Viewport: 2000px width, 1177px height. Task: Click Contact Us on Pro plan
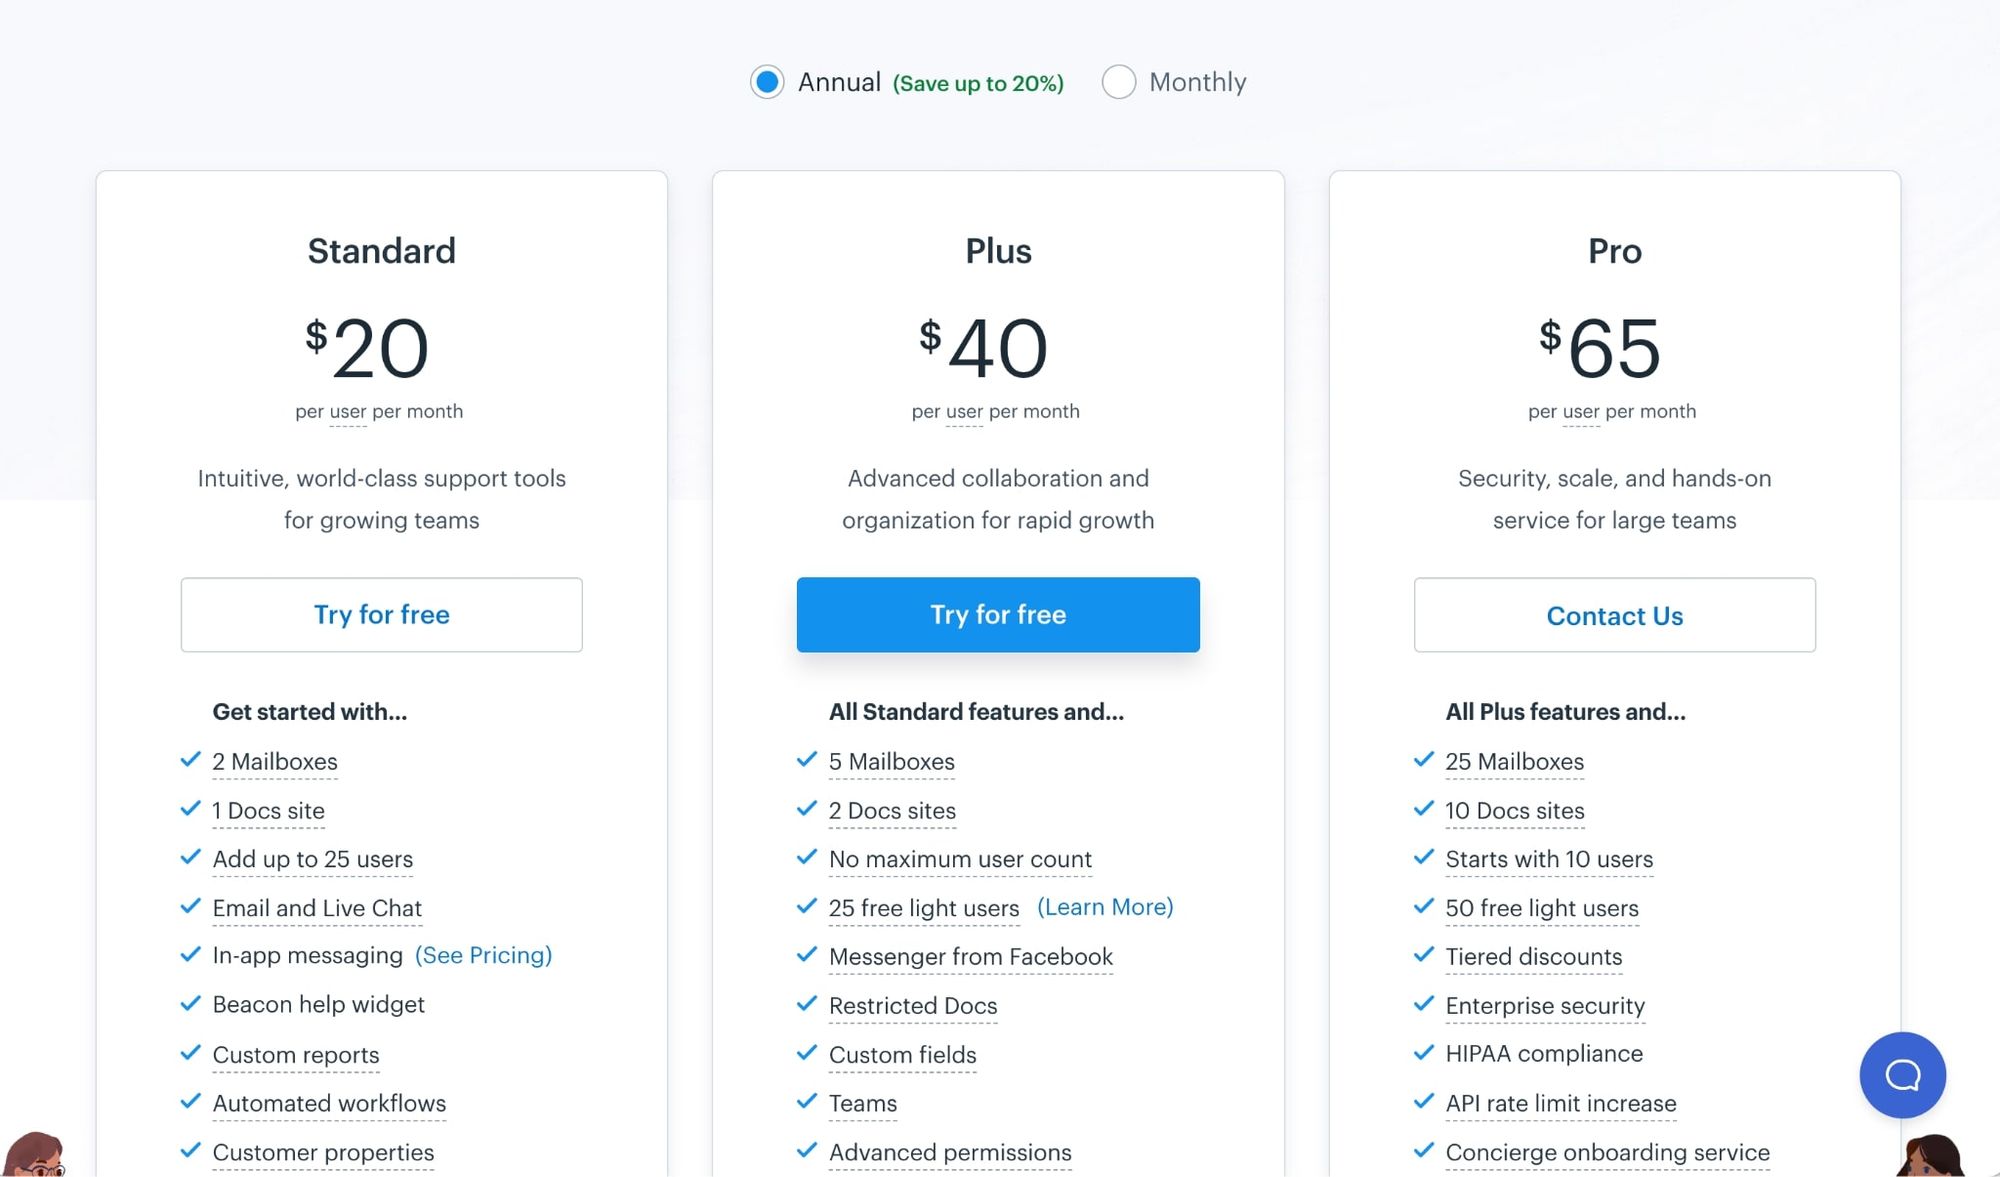click(x=1613, y=614)
